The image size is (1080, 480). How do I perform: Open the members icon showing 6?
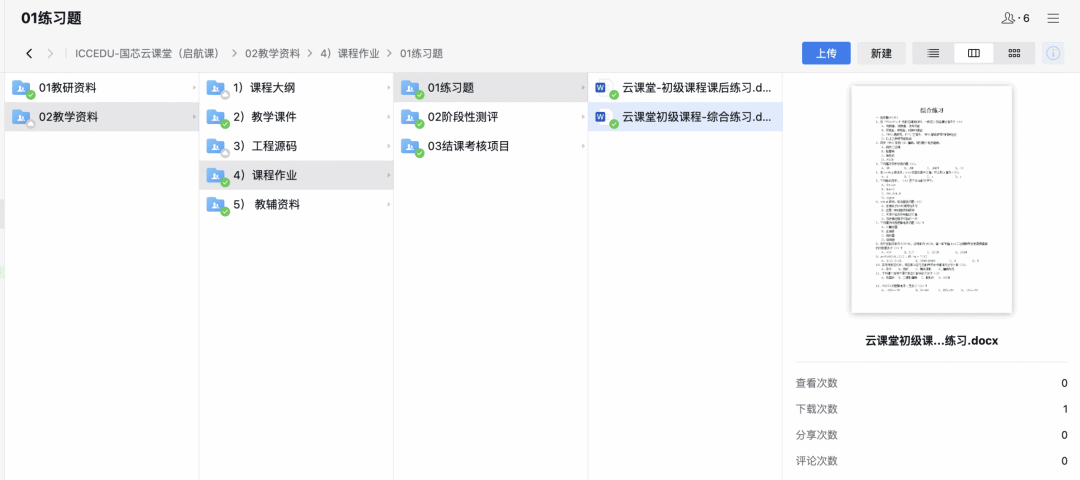(x=1014, y=18)
